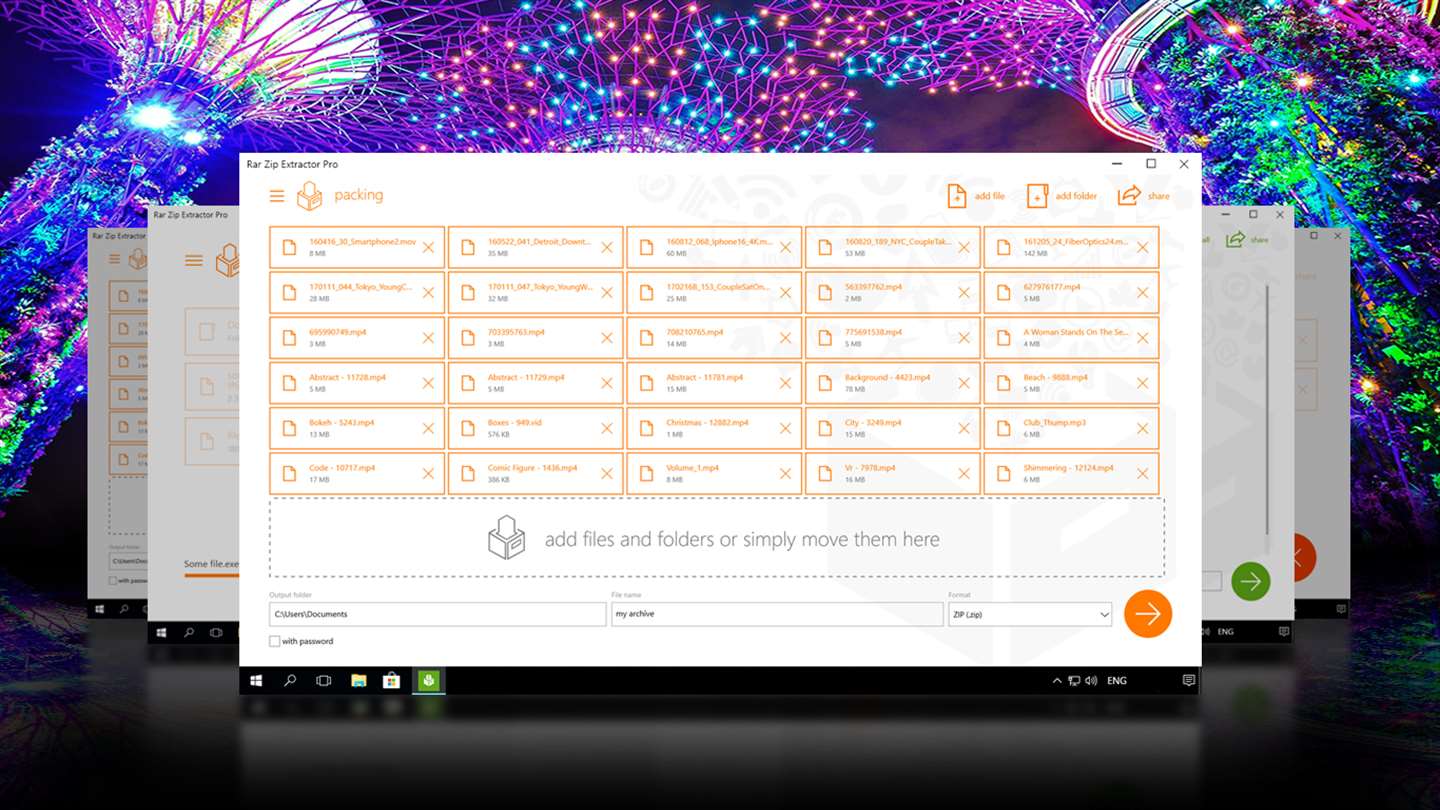Remove Shimmering - 12124.mp4 from the list

pos(1142,473)
